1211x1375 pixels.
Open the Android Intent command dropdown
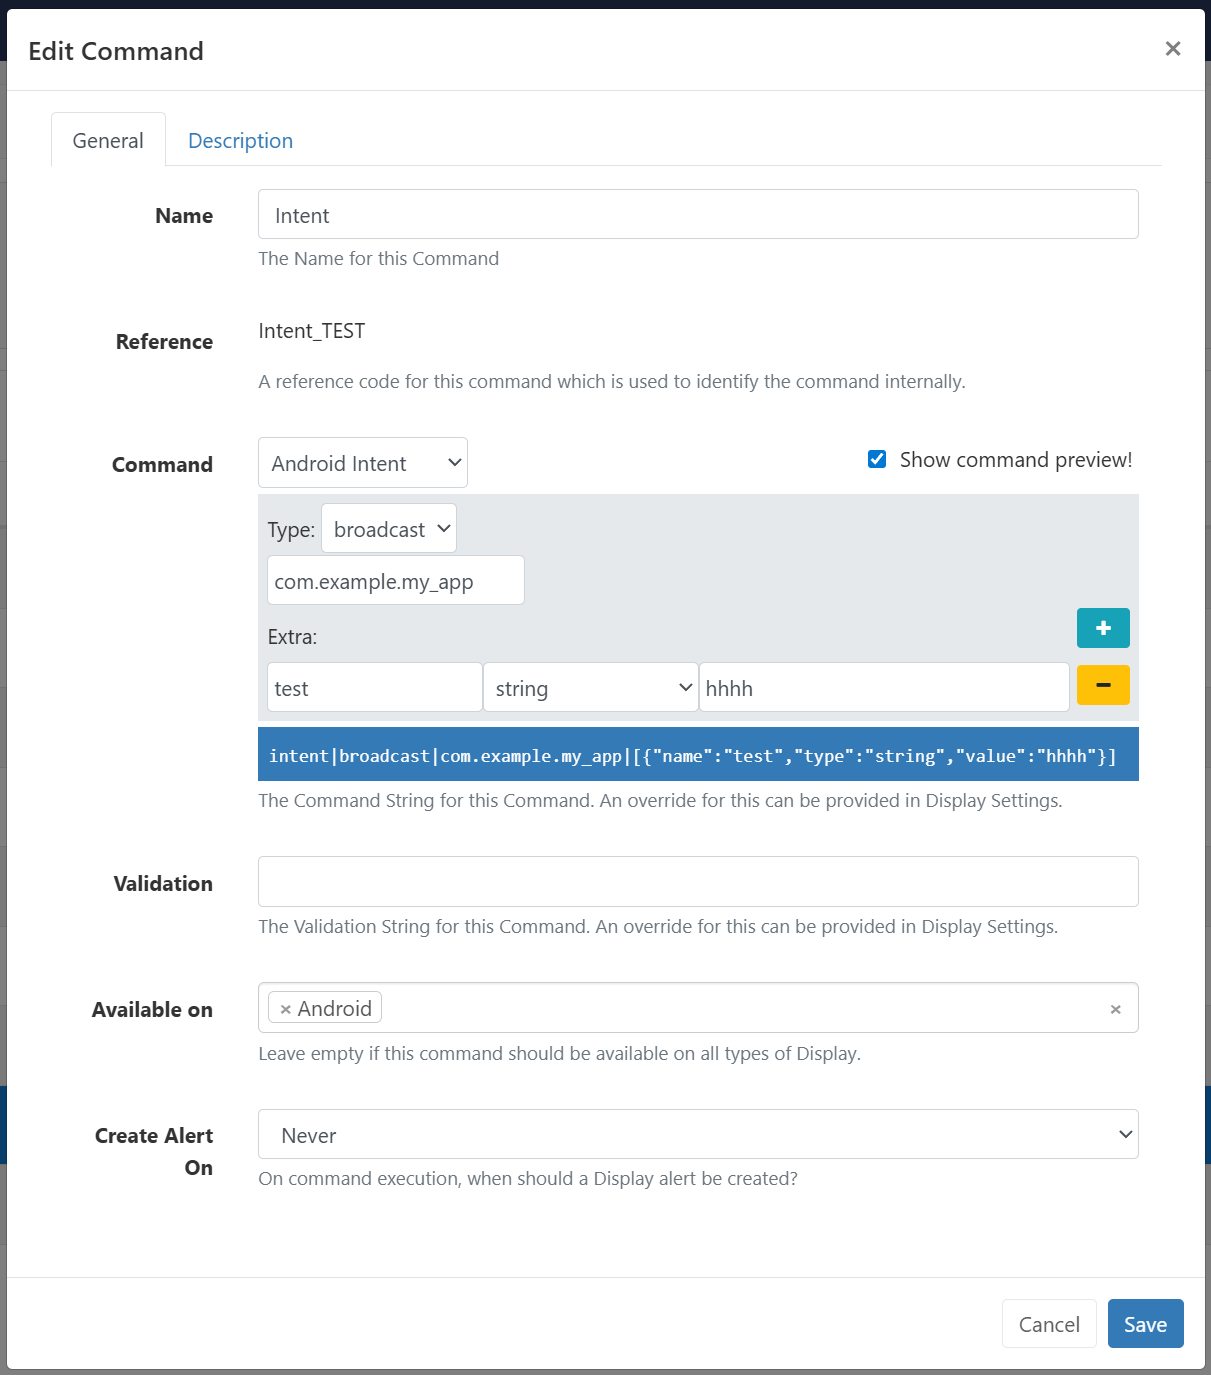pyautogui.click(x=363, y=464)
